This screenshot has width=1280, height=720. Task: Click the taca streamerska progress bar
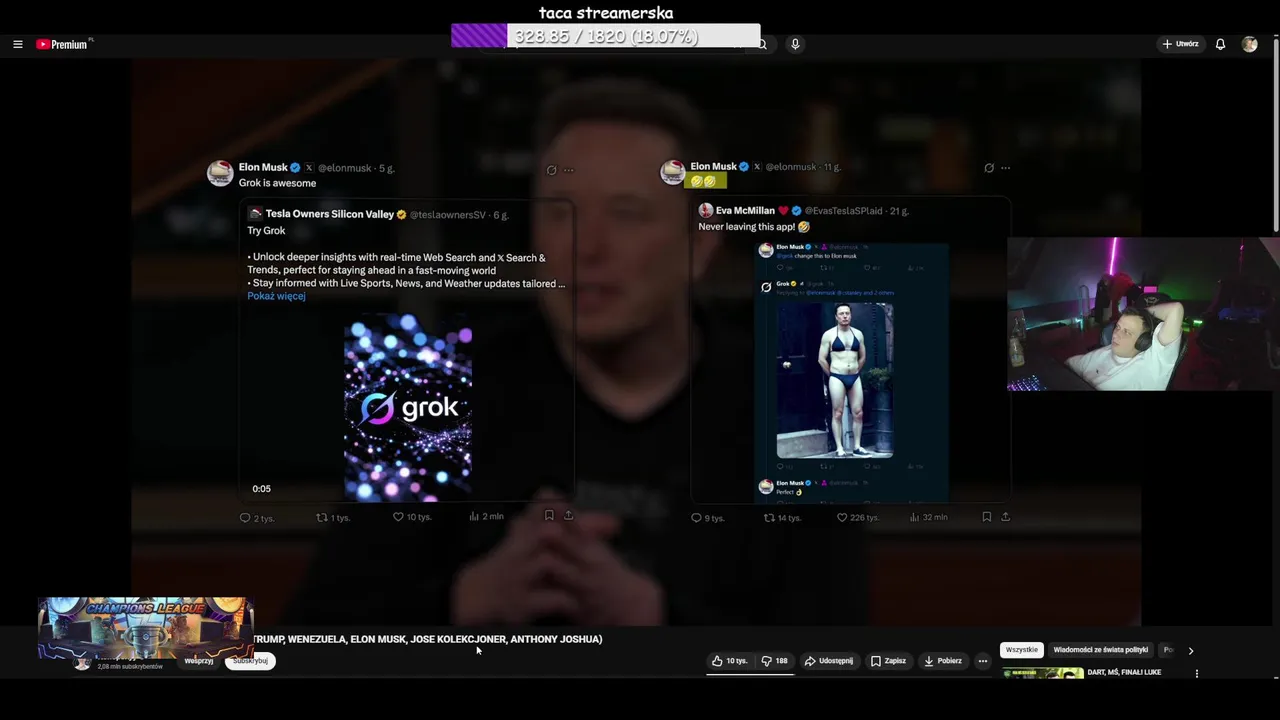[606, 36]
